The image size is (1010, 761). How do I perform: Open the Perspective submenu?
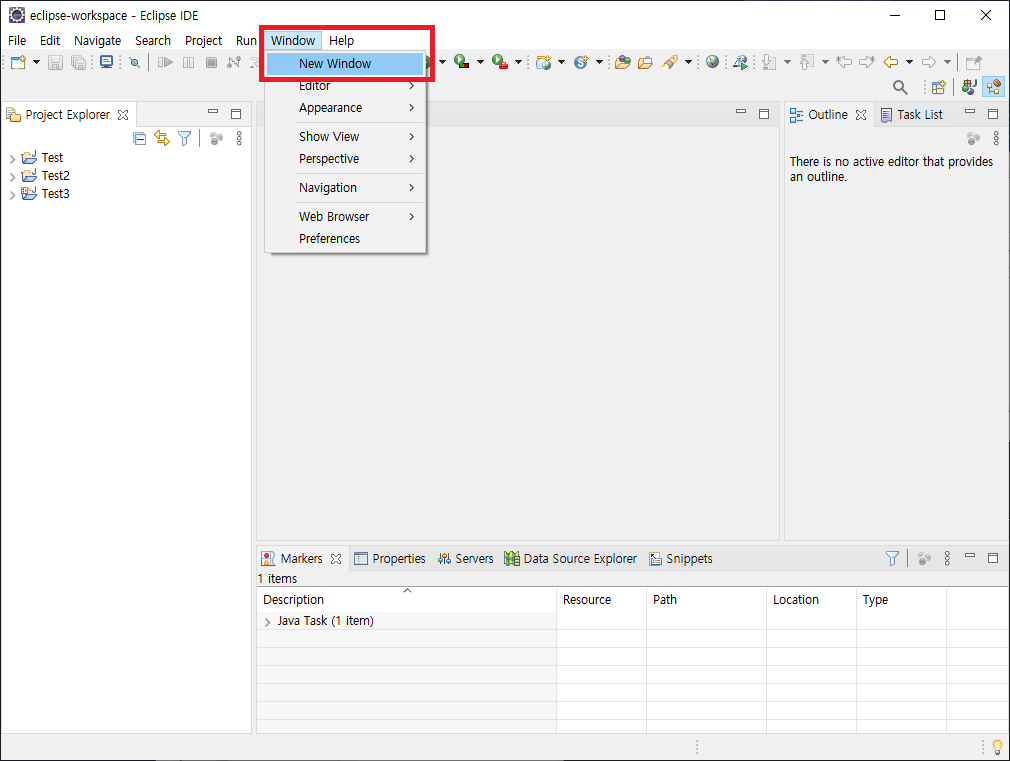(x=345, y=159)
